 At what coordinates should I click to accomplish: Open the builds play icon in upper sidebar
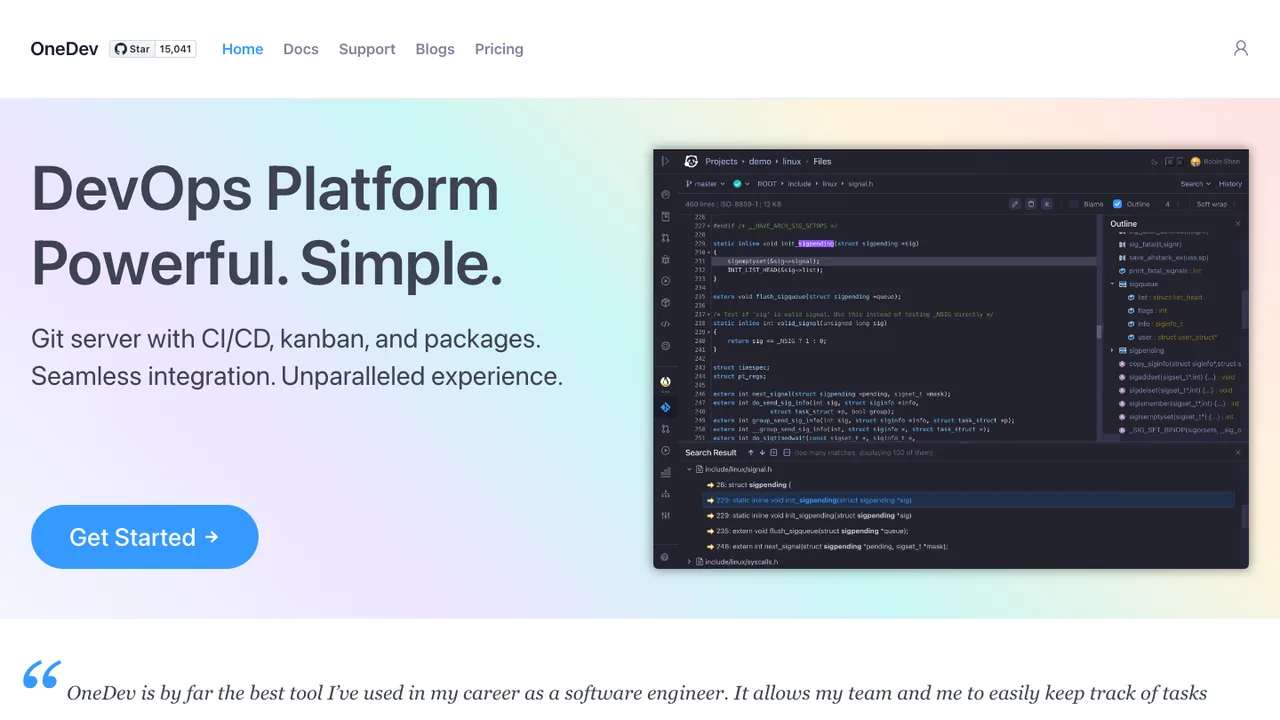click(x=666, y=281)
